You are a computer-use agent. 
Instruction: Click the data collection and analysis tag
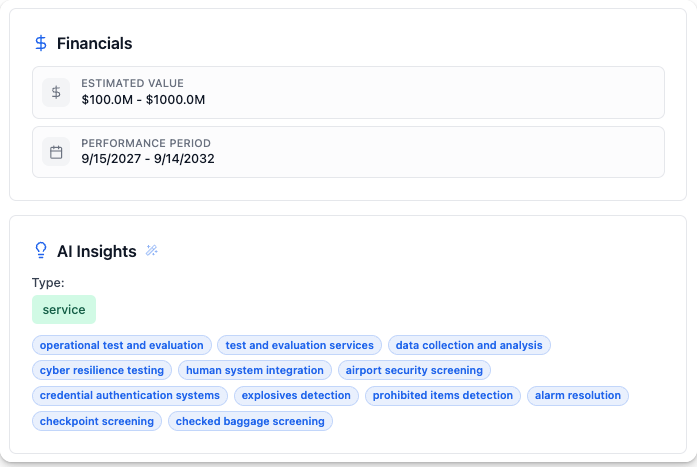469,345
